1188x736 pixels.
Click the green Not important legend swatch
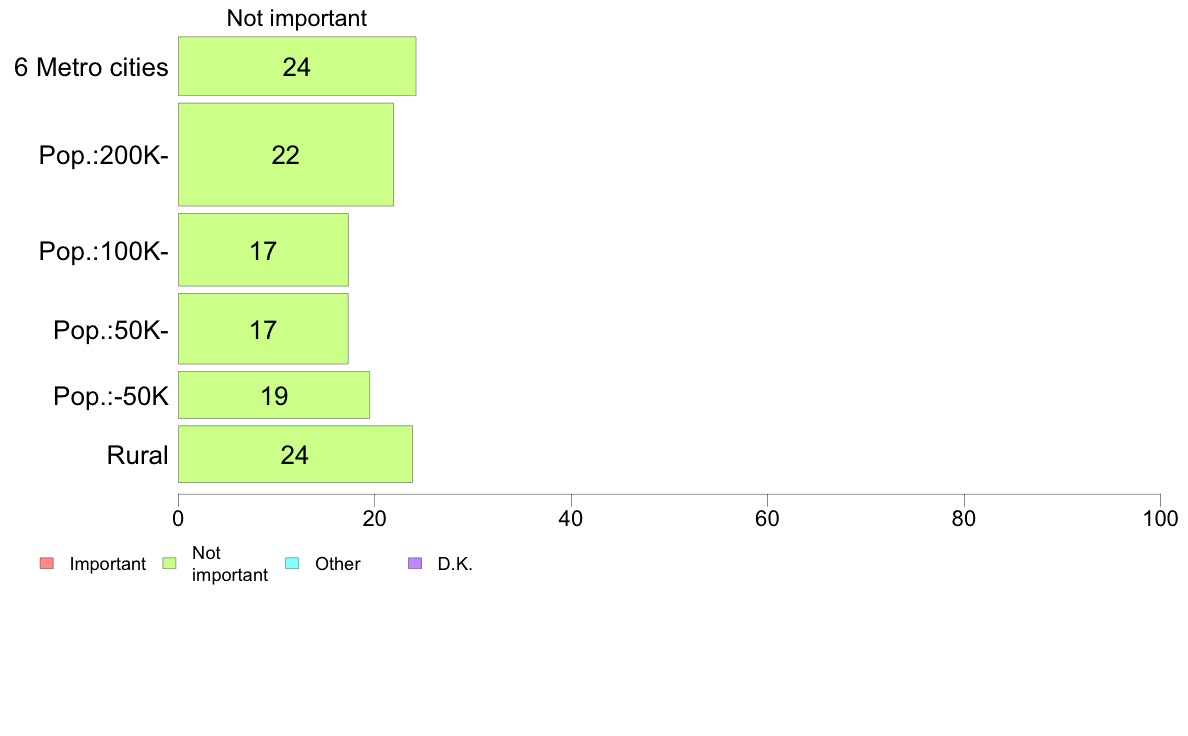point(170,563)
